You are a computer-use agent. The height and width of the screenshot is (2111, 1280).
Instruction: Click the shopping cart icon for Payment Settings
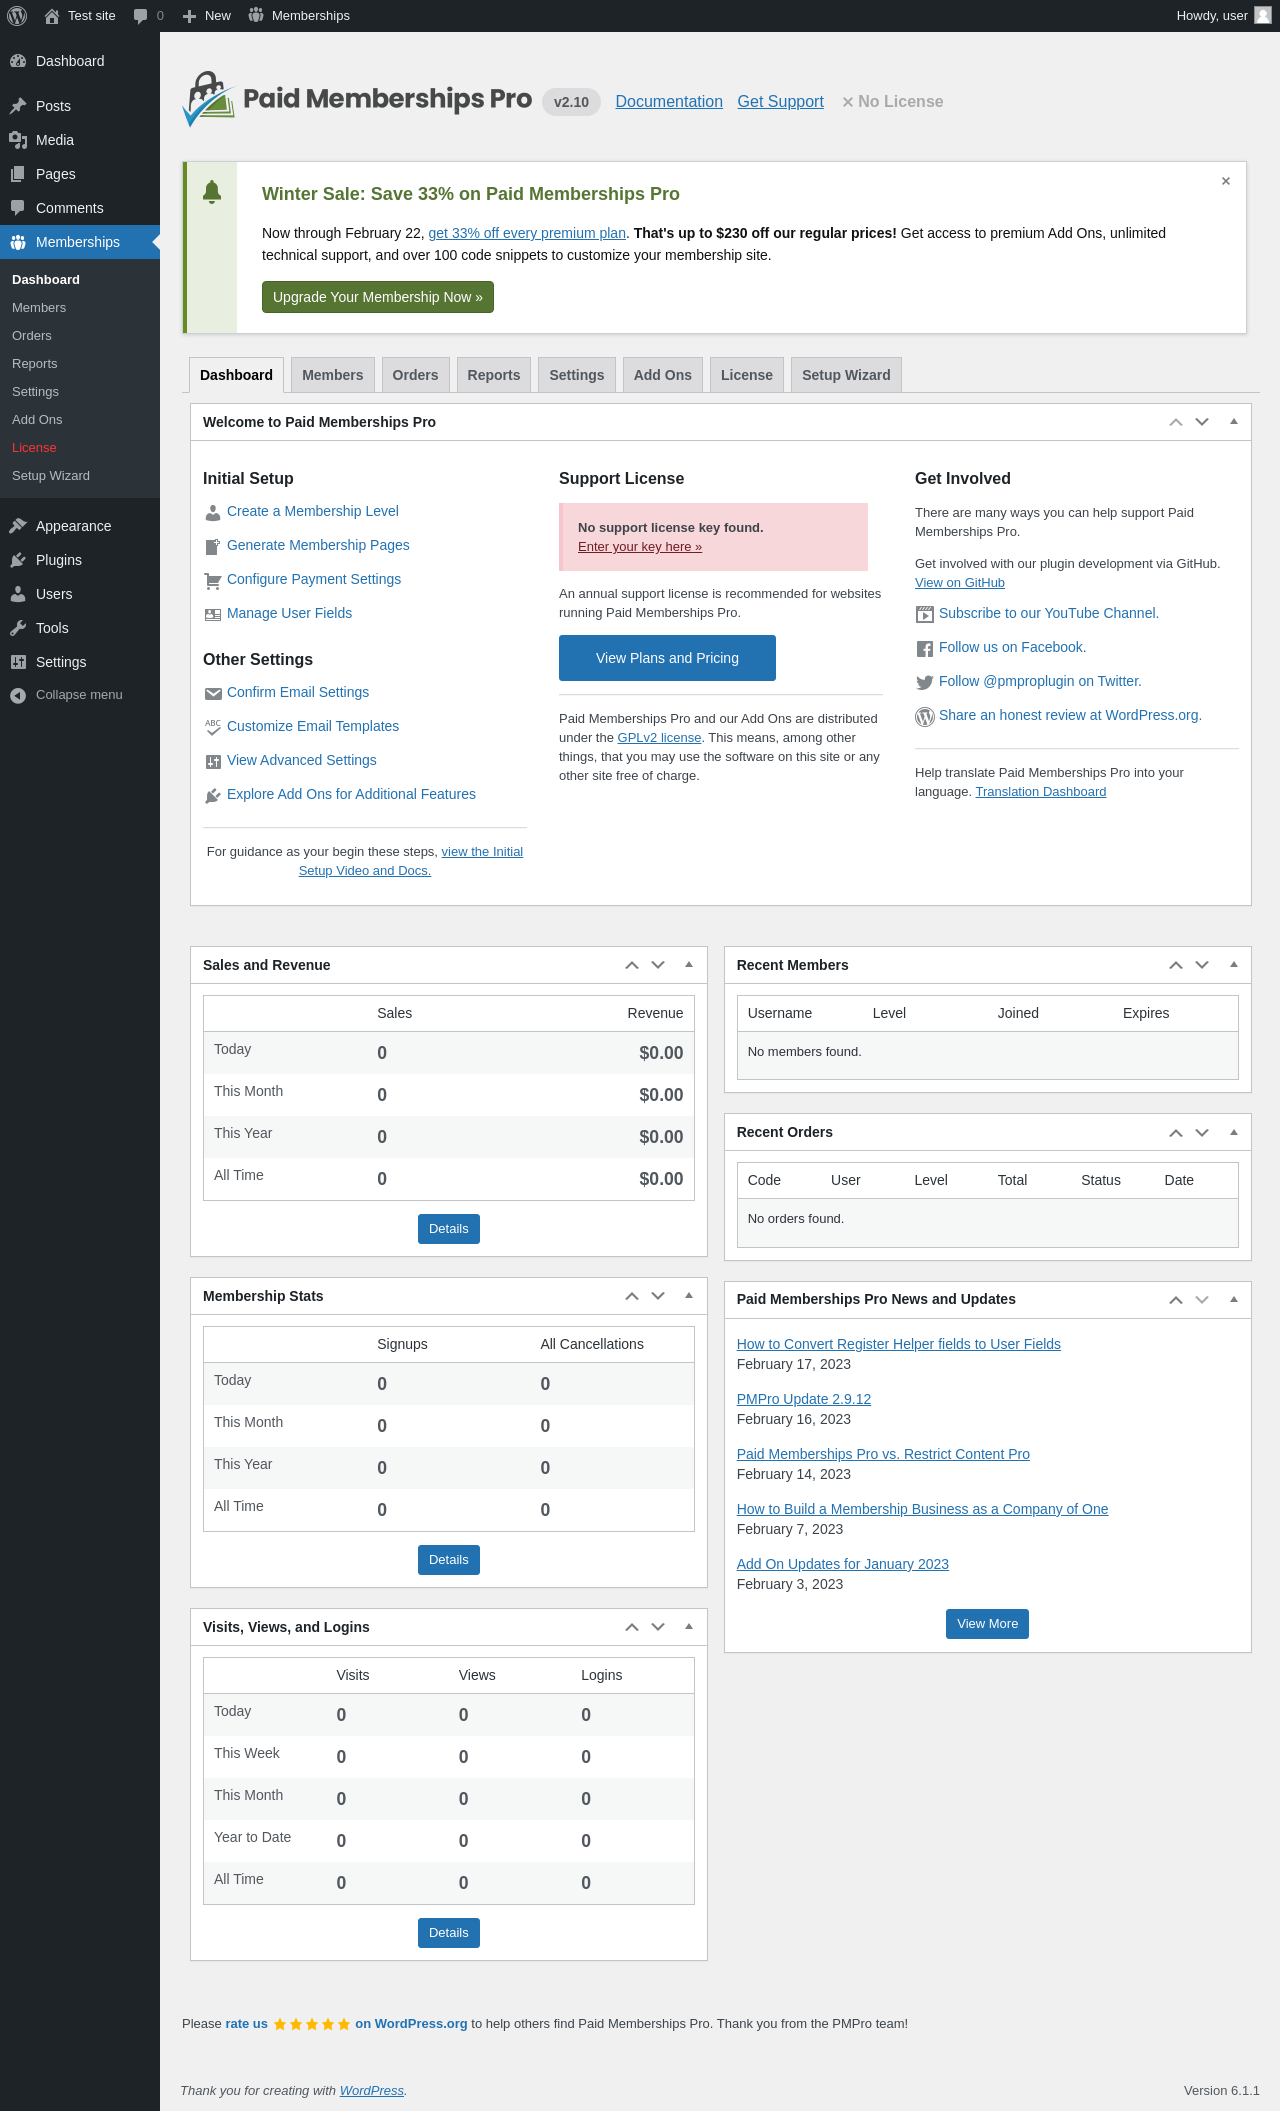point(213,580)
